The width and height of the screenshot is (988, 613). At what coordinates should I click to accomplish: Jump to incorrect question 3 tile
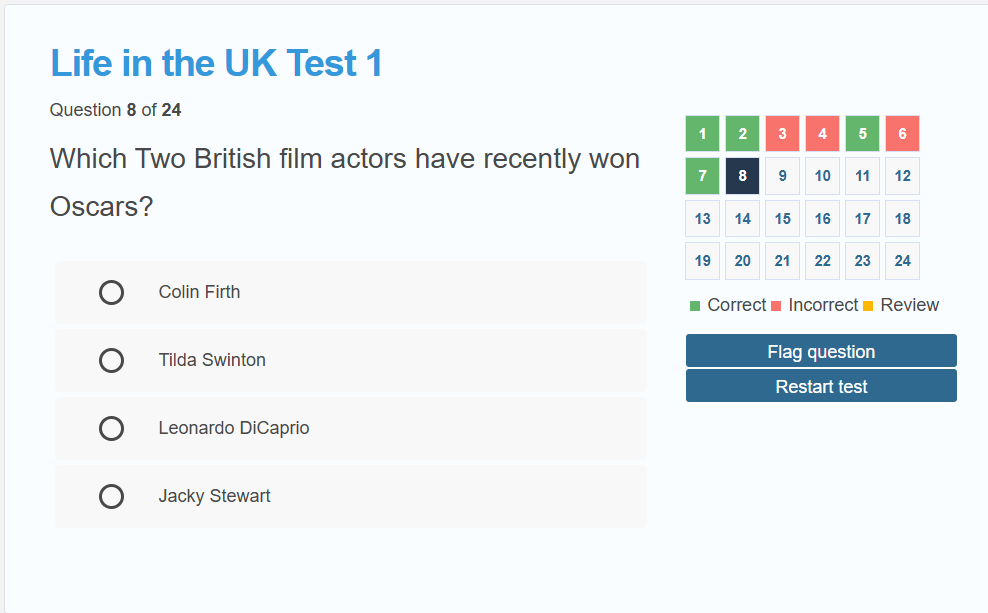point(783,134)
